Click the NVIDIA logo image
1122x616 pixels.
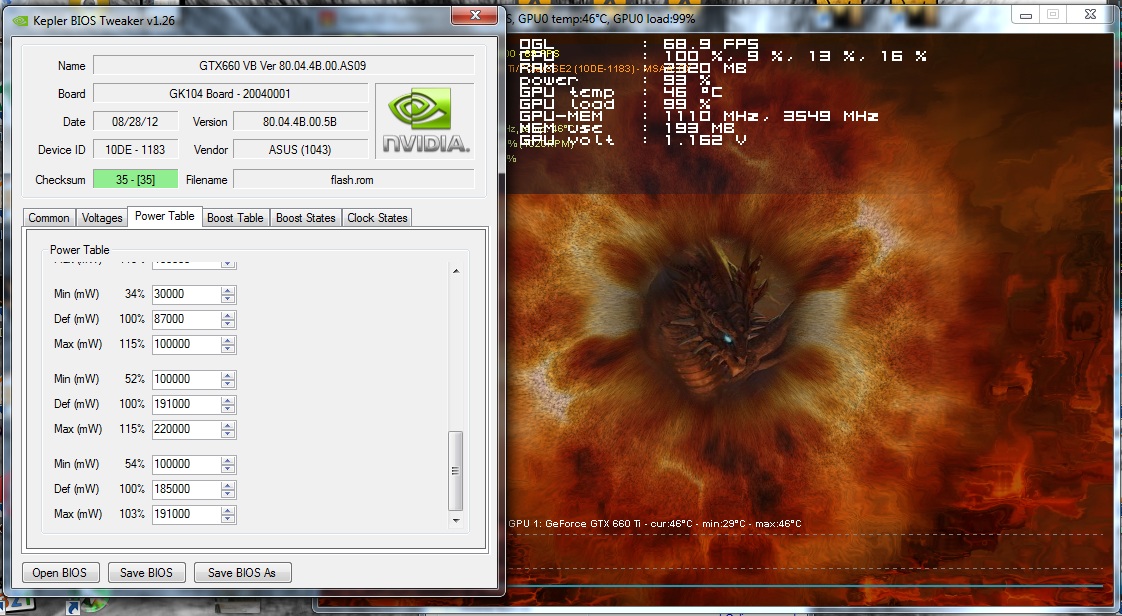425,121
